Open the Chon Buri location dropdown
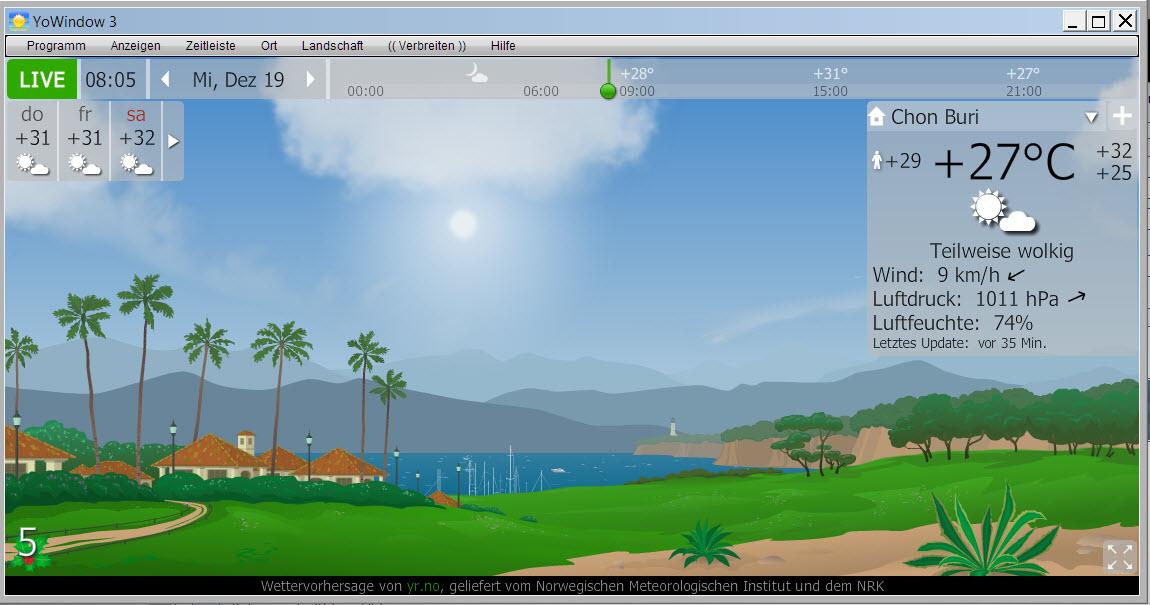This screenshot has height=605, width=1150. 1091,117
